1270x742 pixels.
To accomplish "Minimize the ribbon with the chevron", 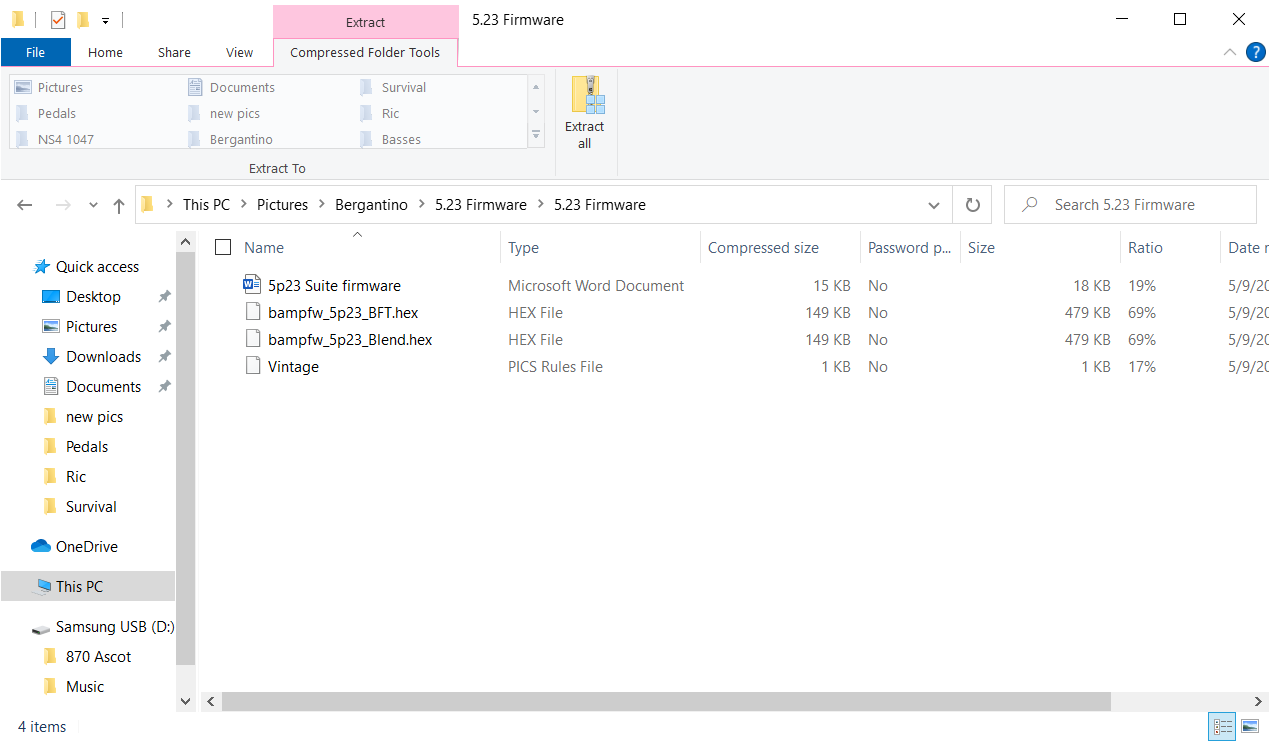I will 1230,52.
